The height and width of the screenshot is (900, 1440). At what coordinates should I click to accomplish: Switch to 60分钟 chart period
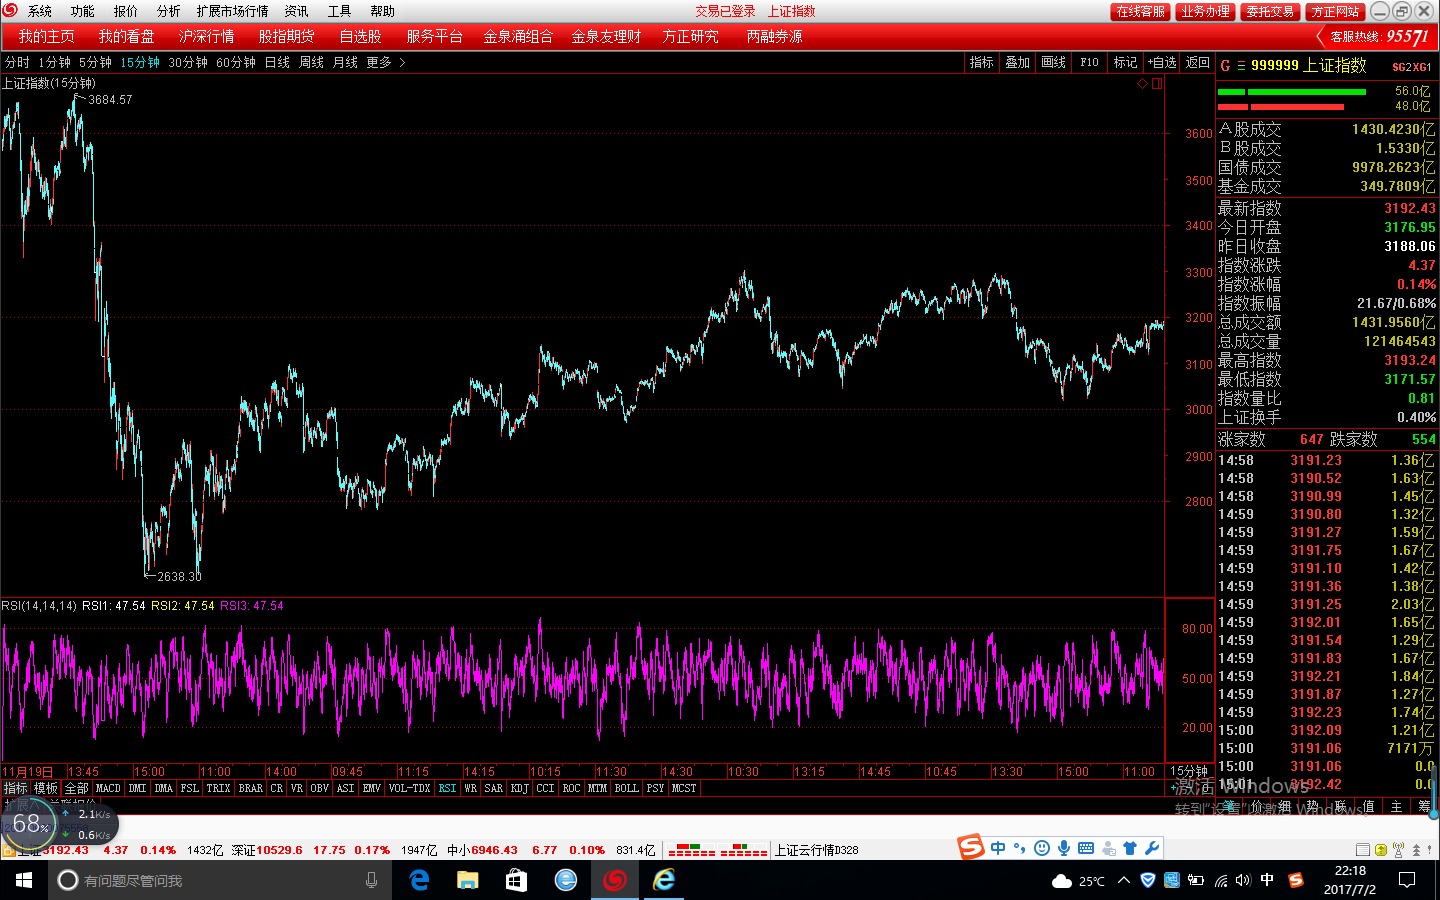[x=236, y=62]
